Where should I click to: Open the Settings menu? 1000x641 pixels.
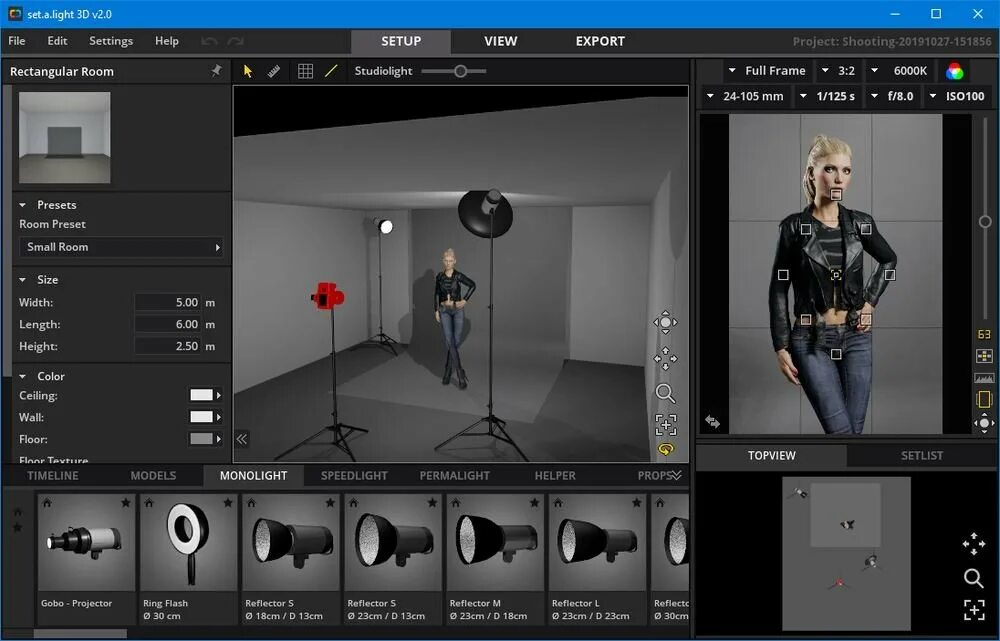[111, 41]
